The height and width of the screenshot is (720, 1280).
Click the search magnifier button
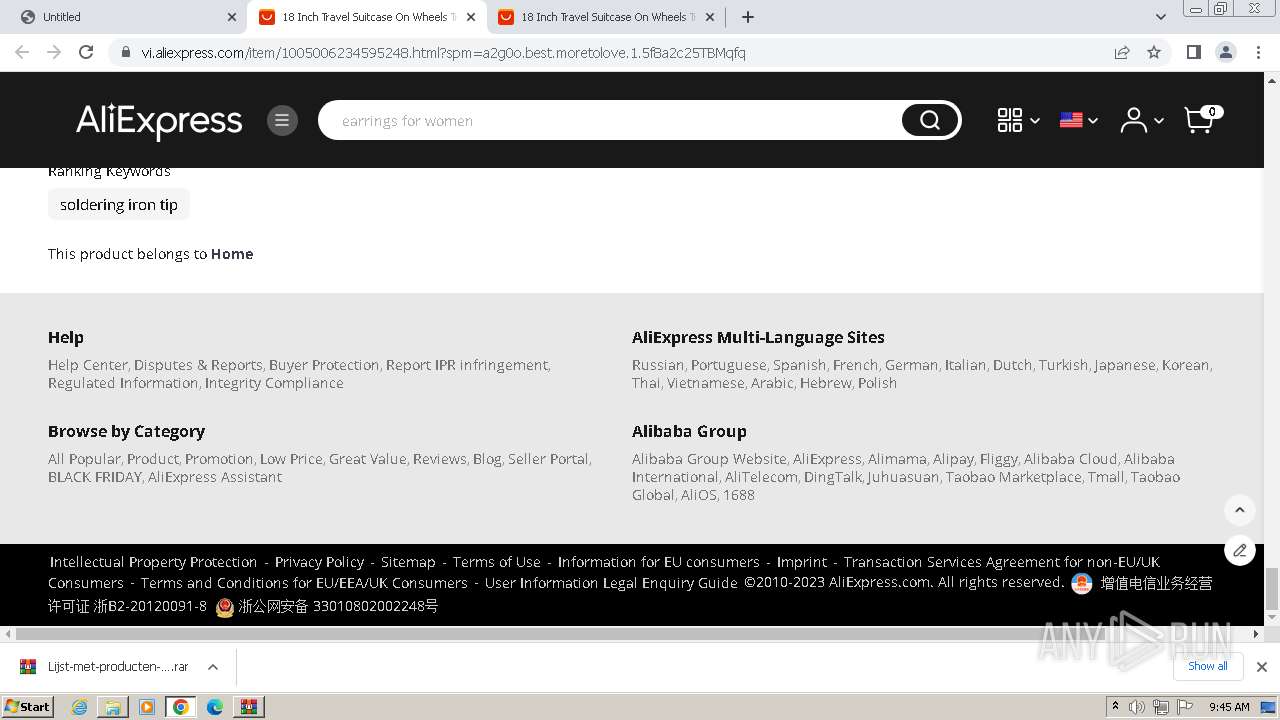[x=930, y=121]
